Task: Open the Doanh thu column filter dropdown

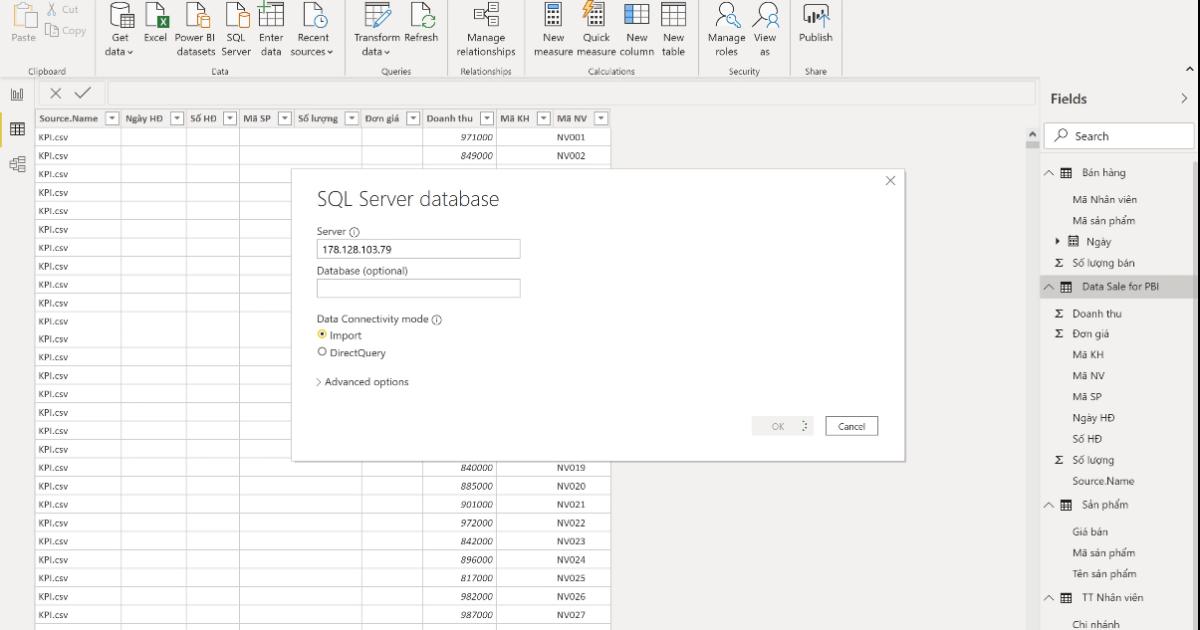Action: click(486, 118)
